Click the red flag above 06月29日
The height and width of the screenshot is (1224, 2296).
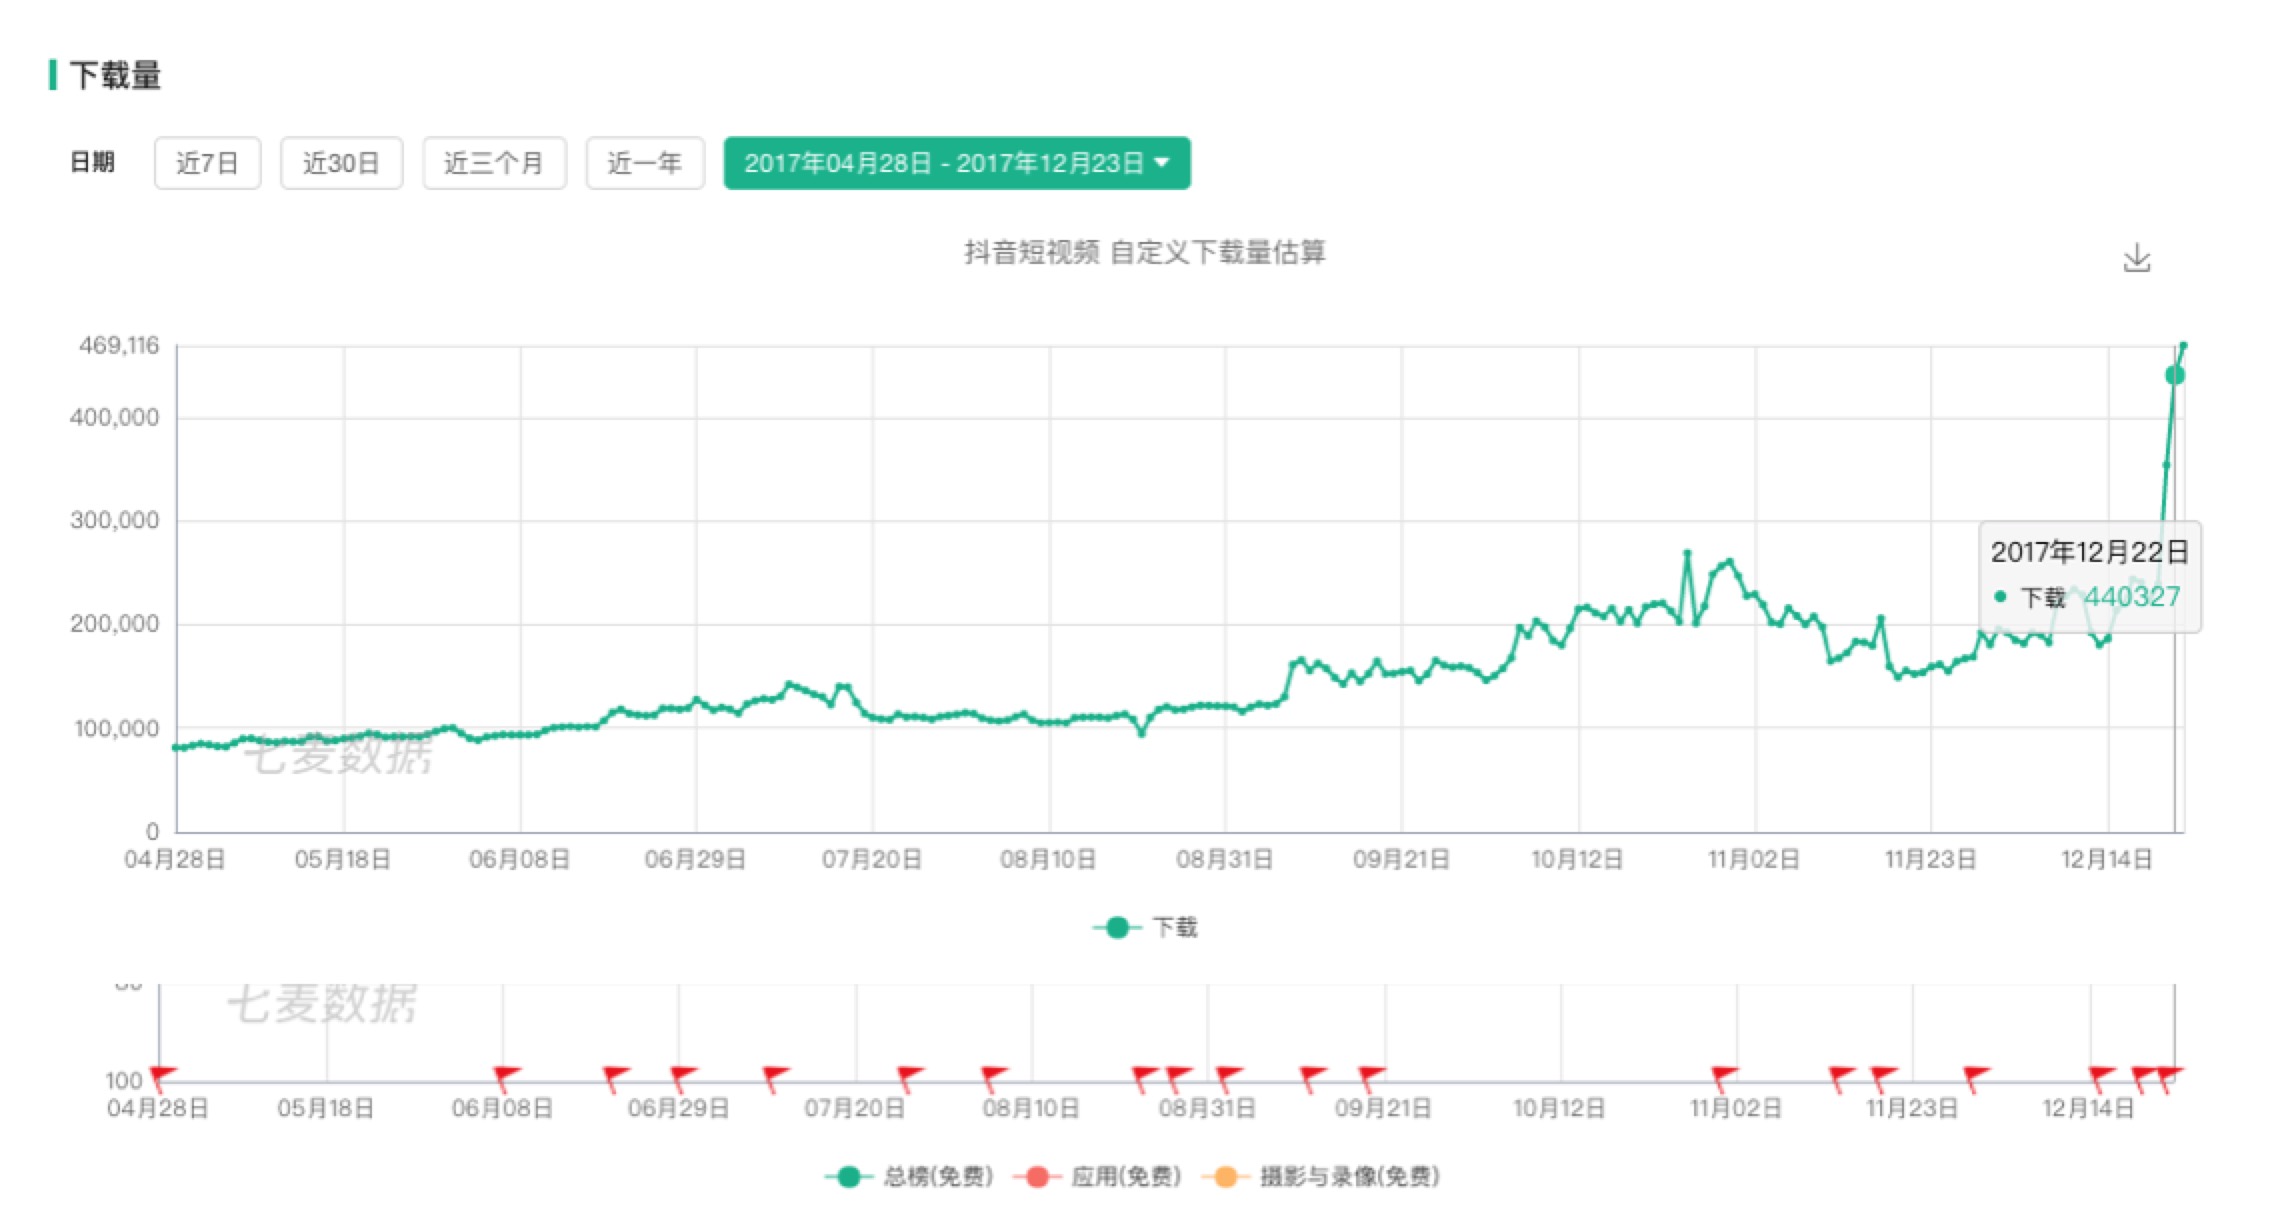[x=683, y=1078]
